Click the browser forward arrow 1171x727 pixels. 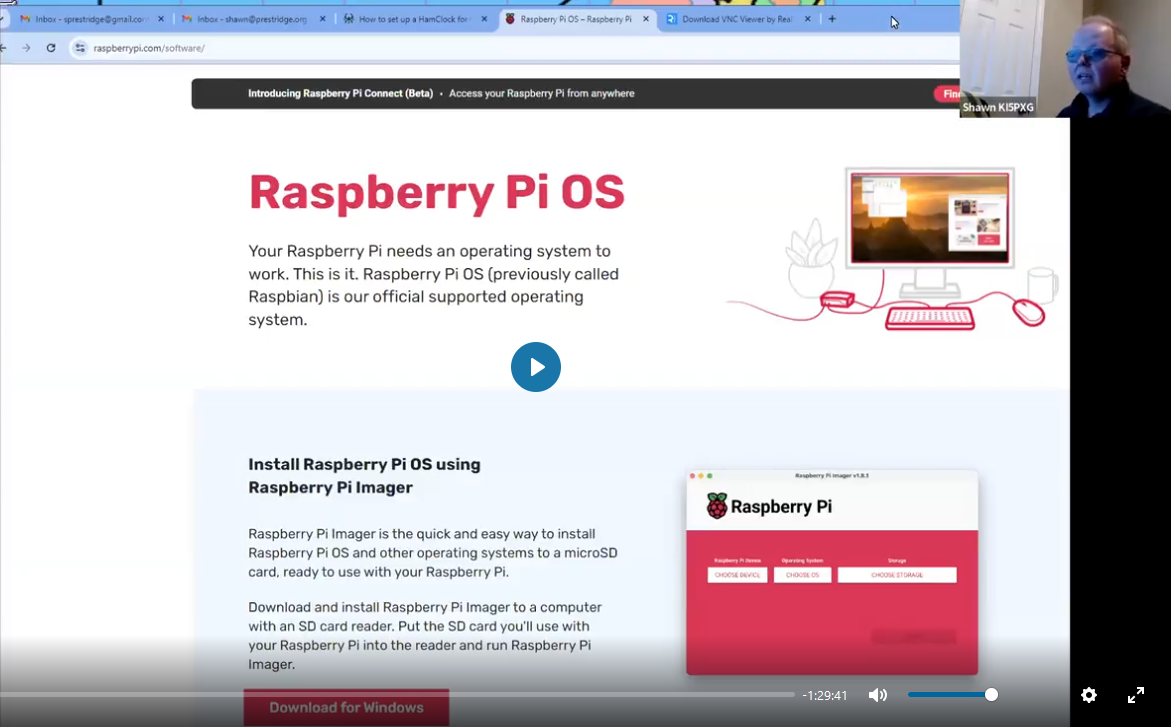26,48
